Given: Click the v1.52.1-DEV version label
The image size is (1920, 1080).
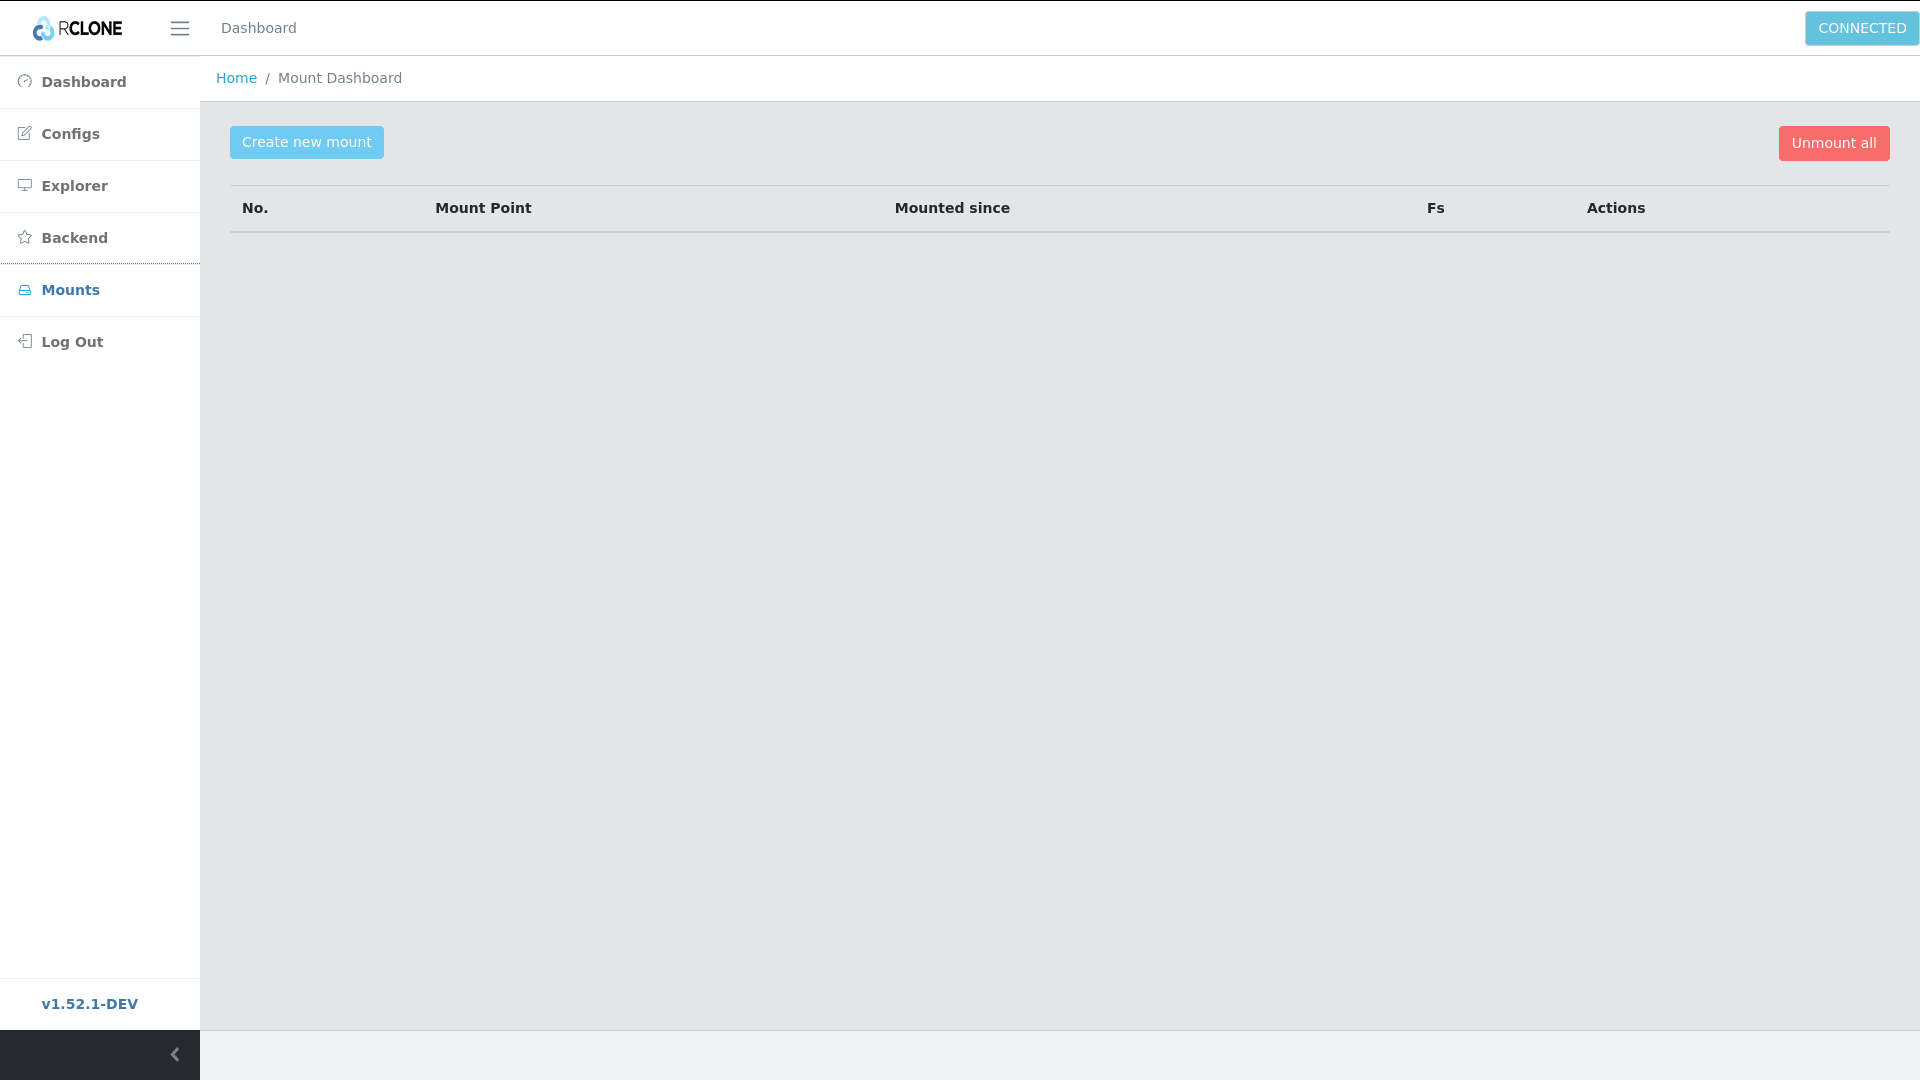Looking at the screenshot, I should point(90,1004).
